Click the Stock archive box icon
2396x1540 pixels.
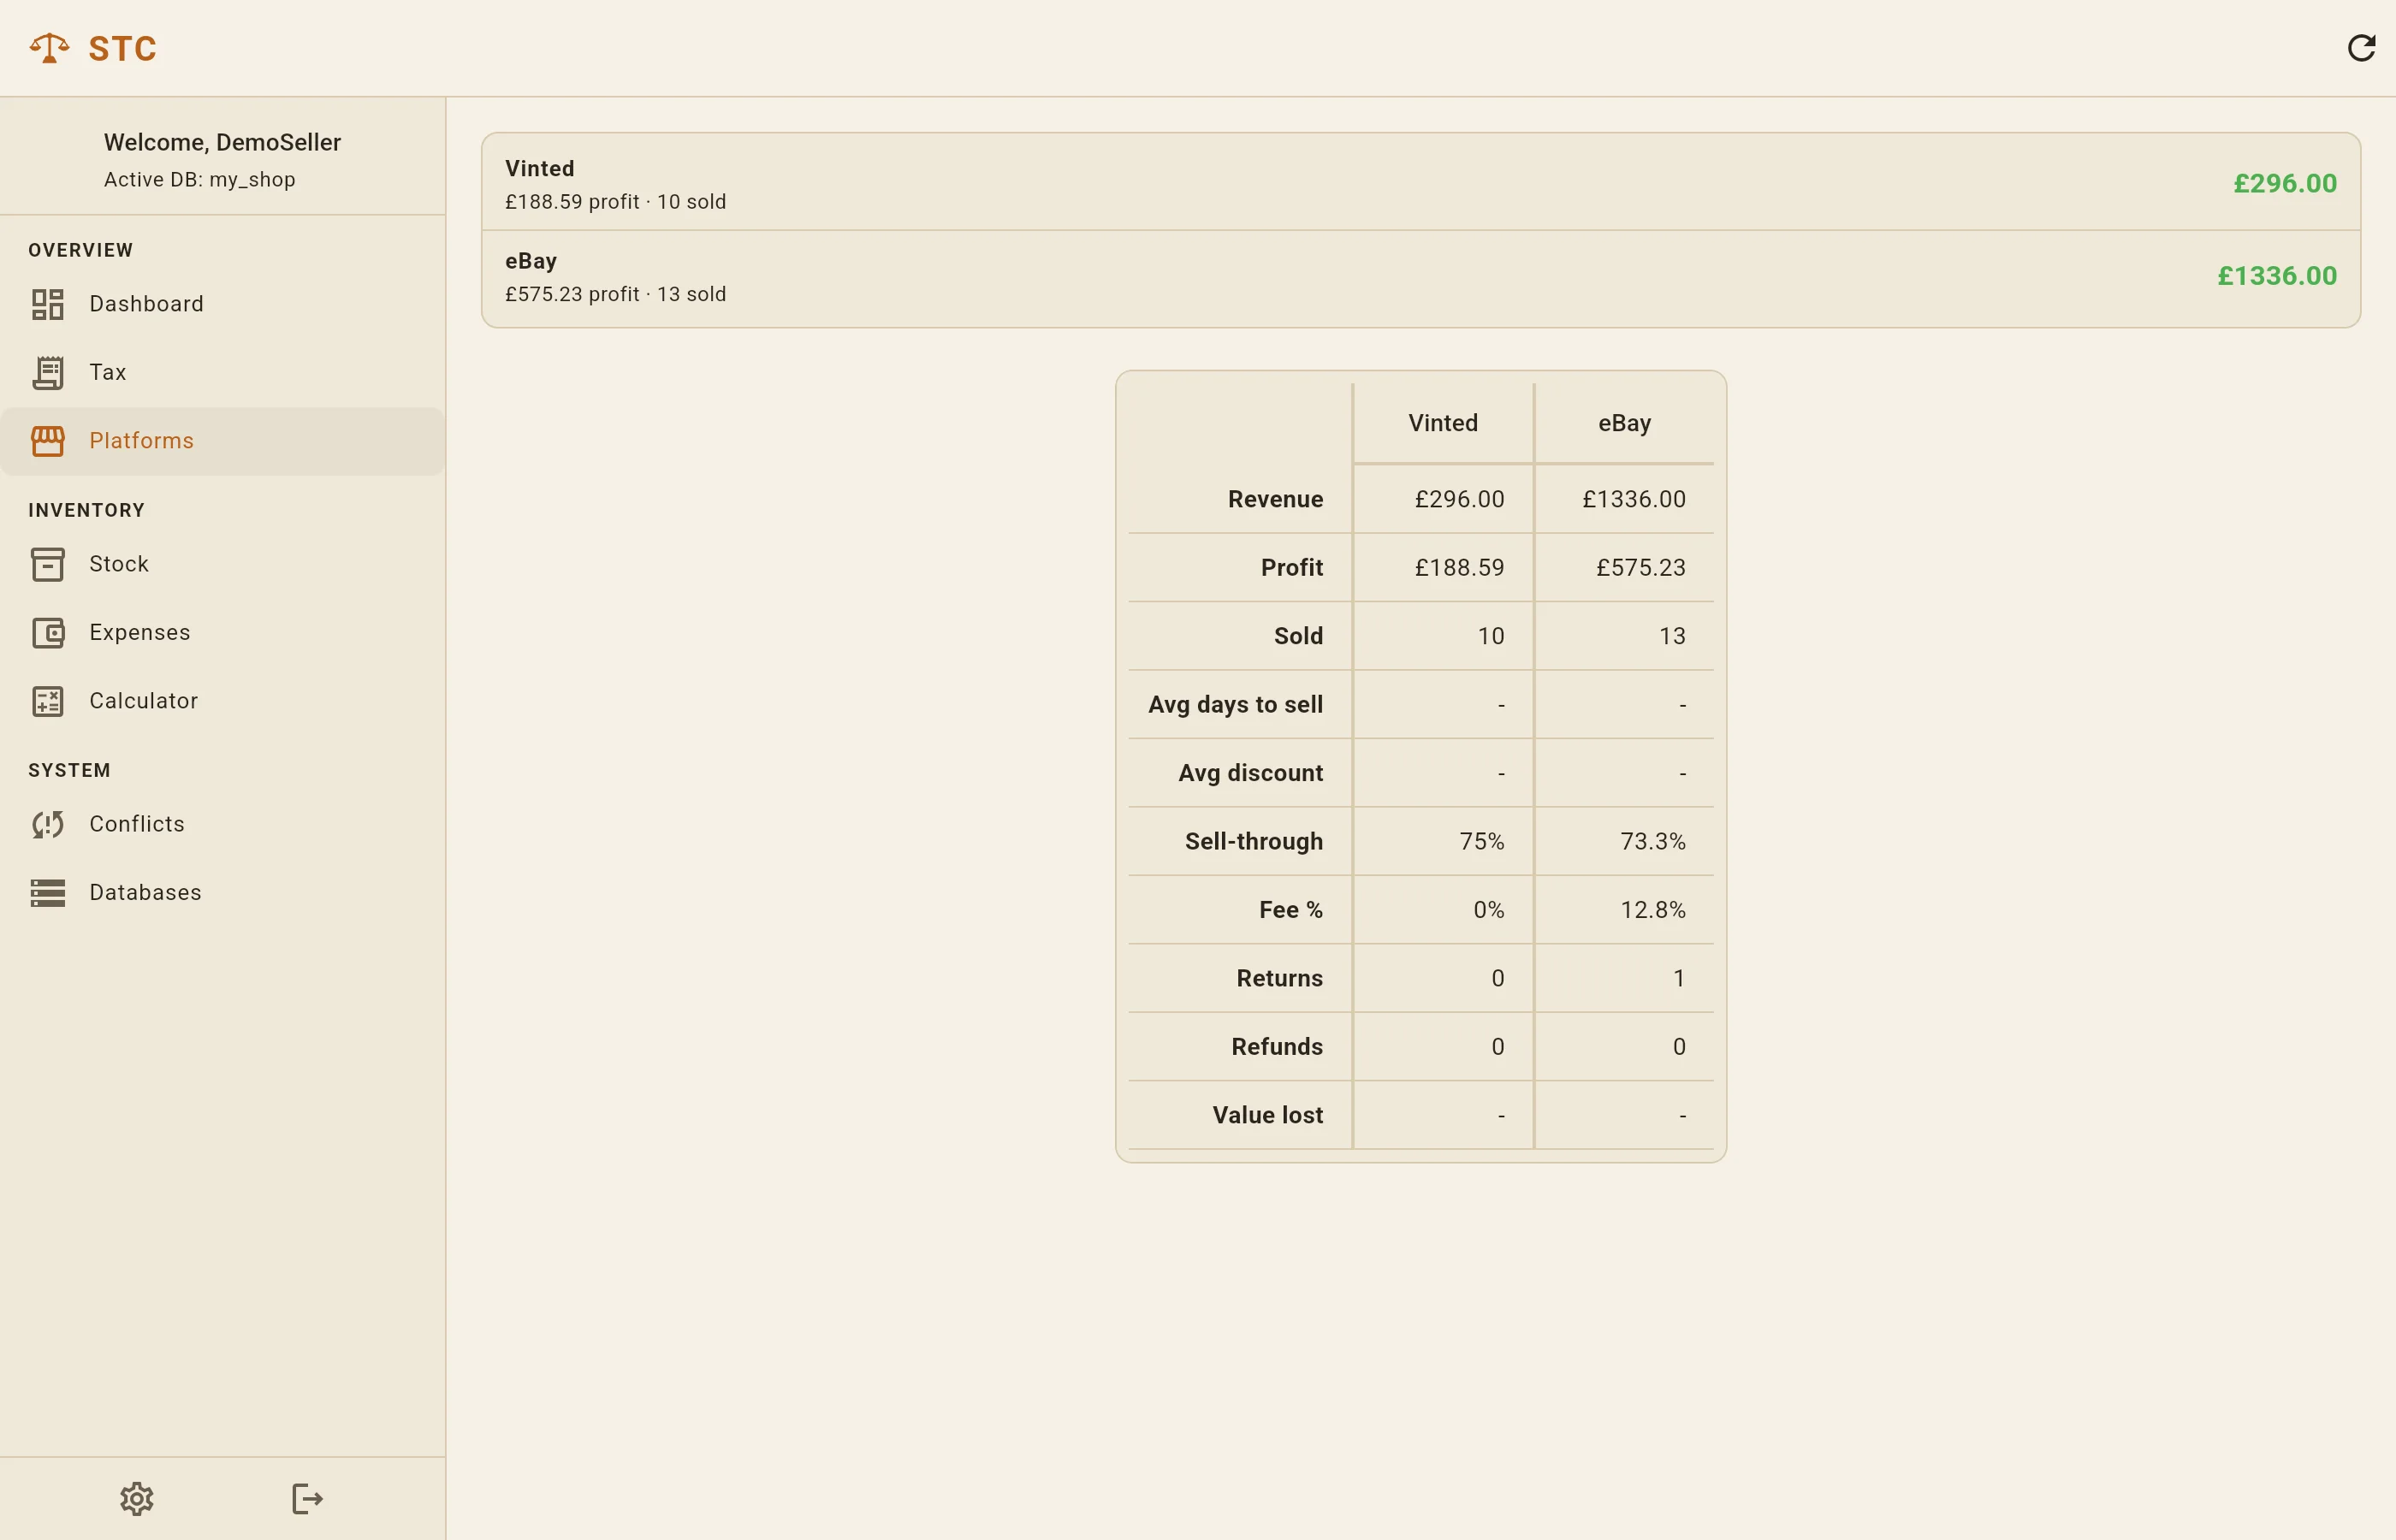[47, 564]
